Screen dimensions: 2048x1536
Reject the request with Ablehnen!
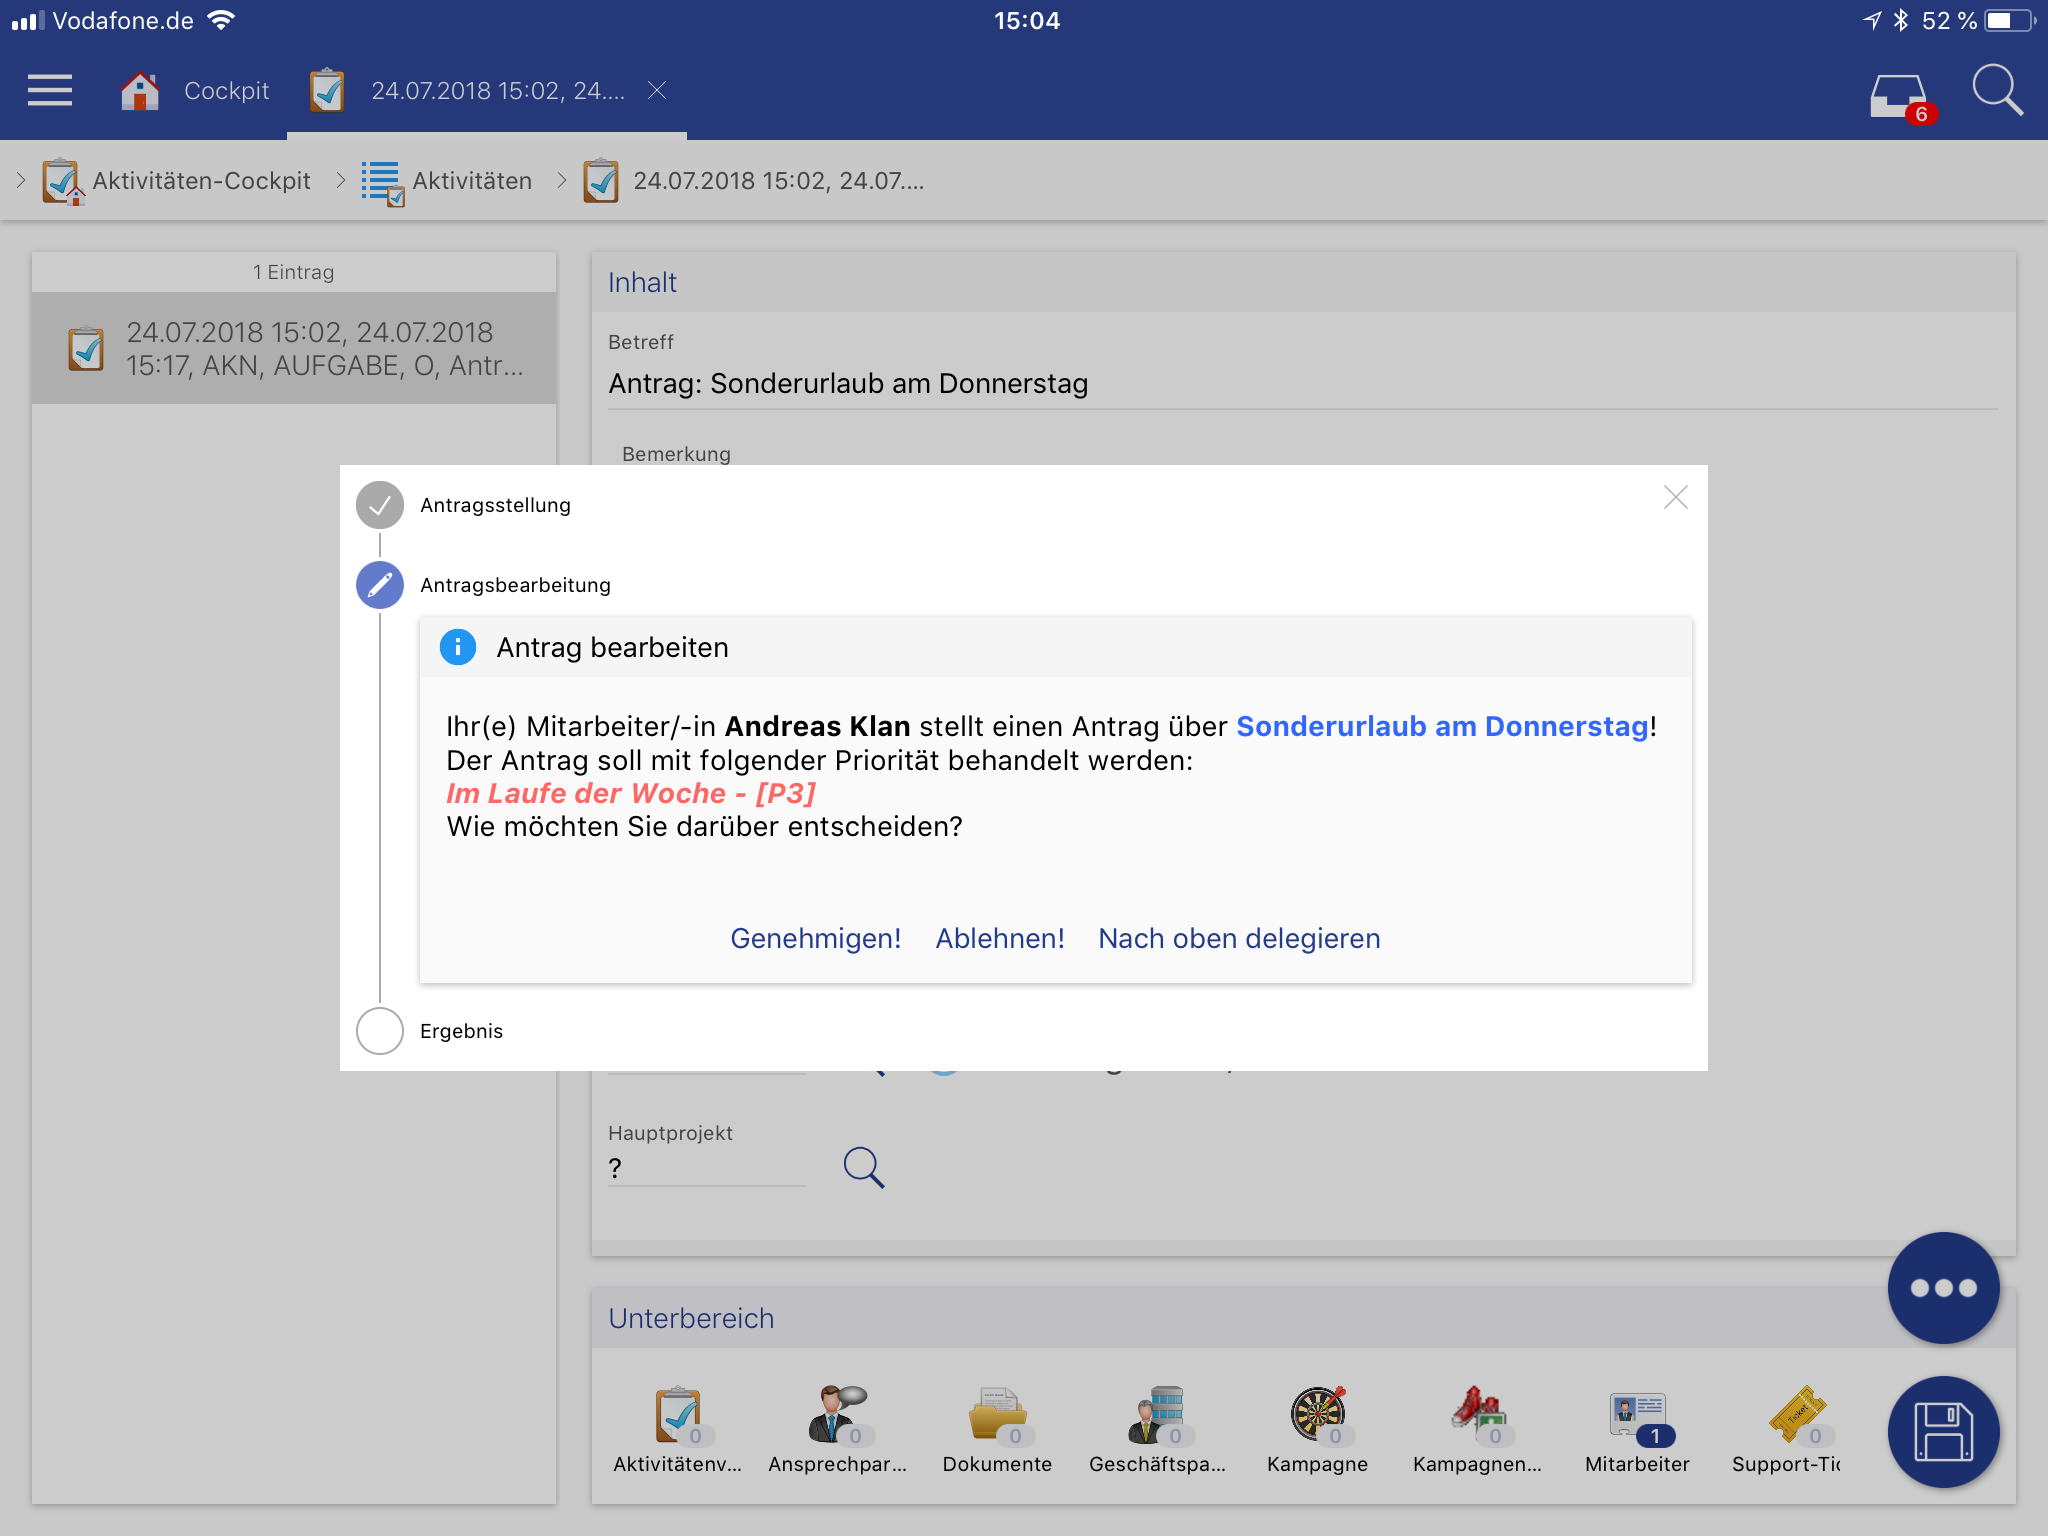click(999, 938)
